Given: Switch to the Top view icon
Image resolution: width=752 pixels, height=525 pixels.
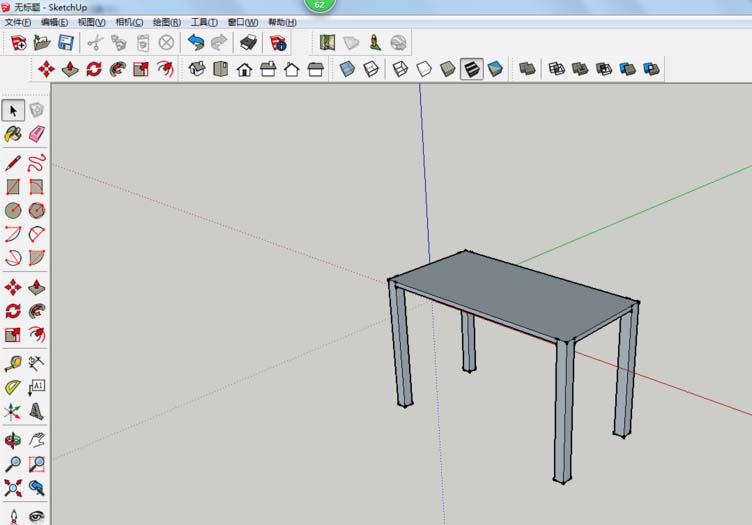Looking at the screenshot, I should pyautogui.click(x=220, y=69).
